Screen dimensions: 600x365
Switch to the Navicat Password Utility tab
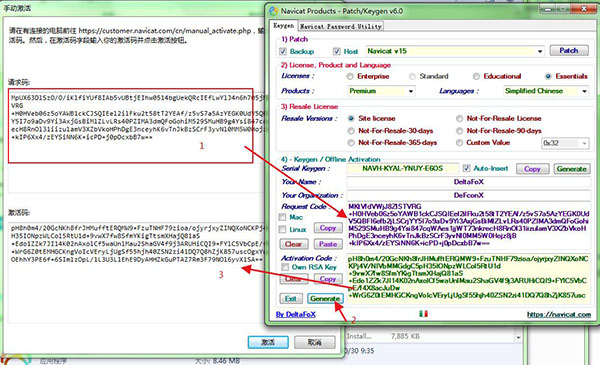(x=341, y=26)
